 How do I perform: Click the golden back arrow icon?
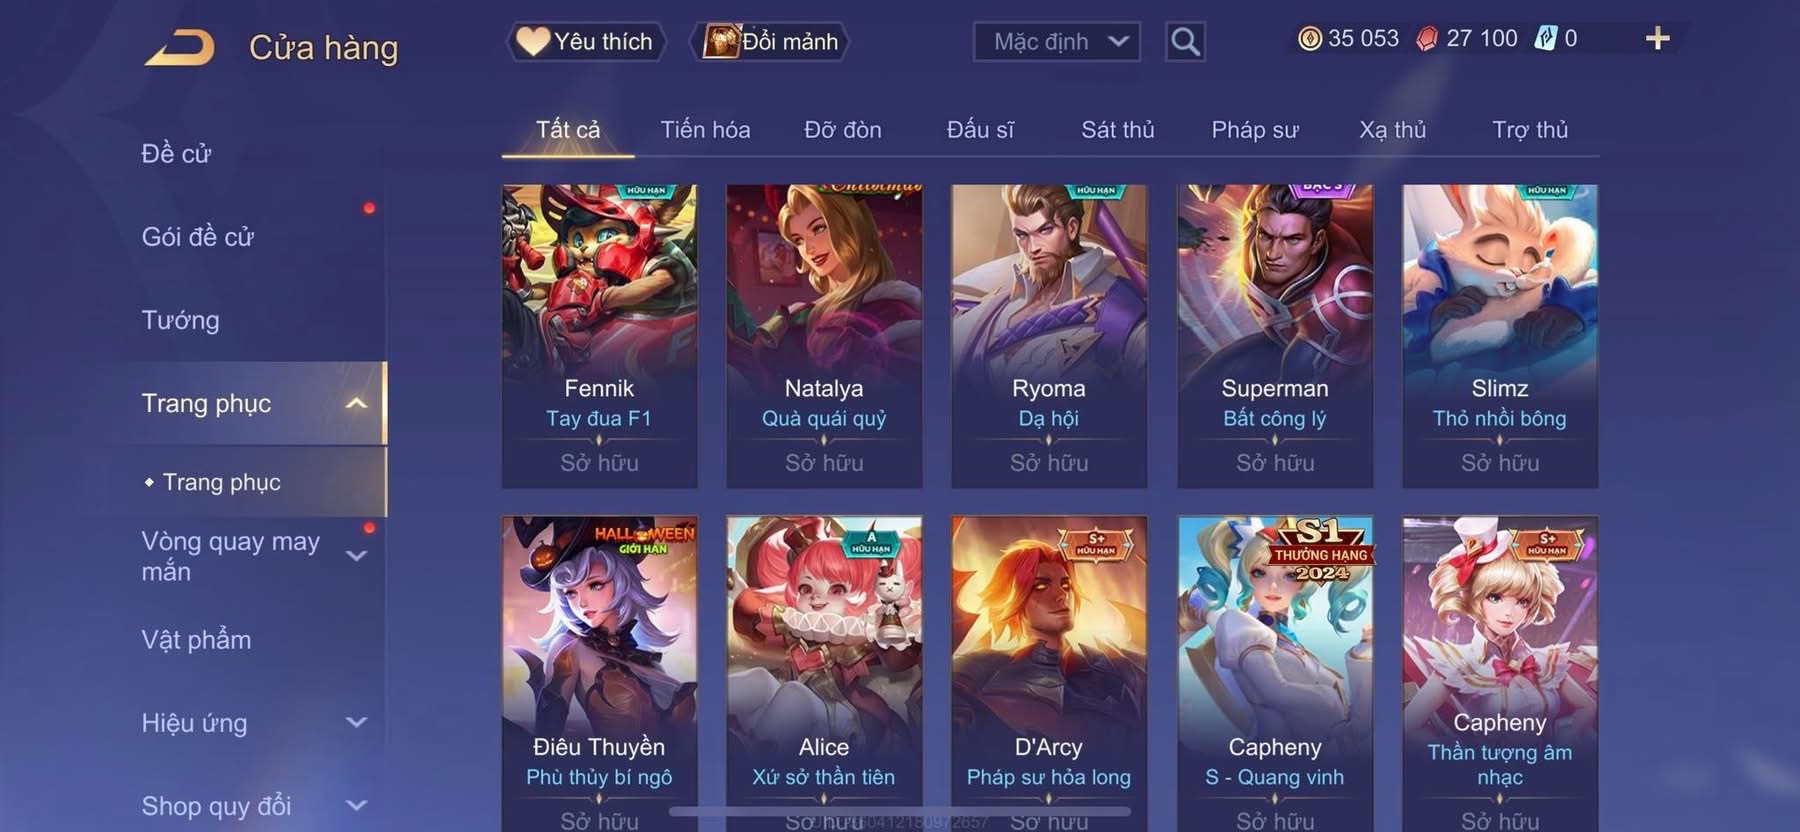tap(180, 47)
